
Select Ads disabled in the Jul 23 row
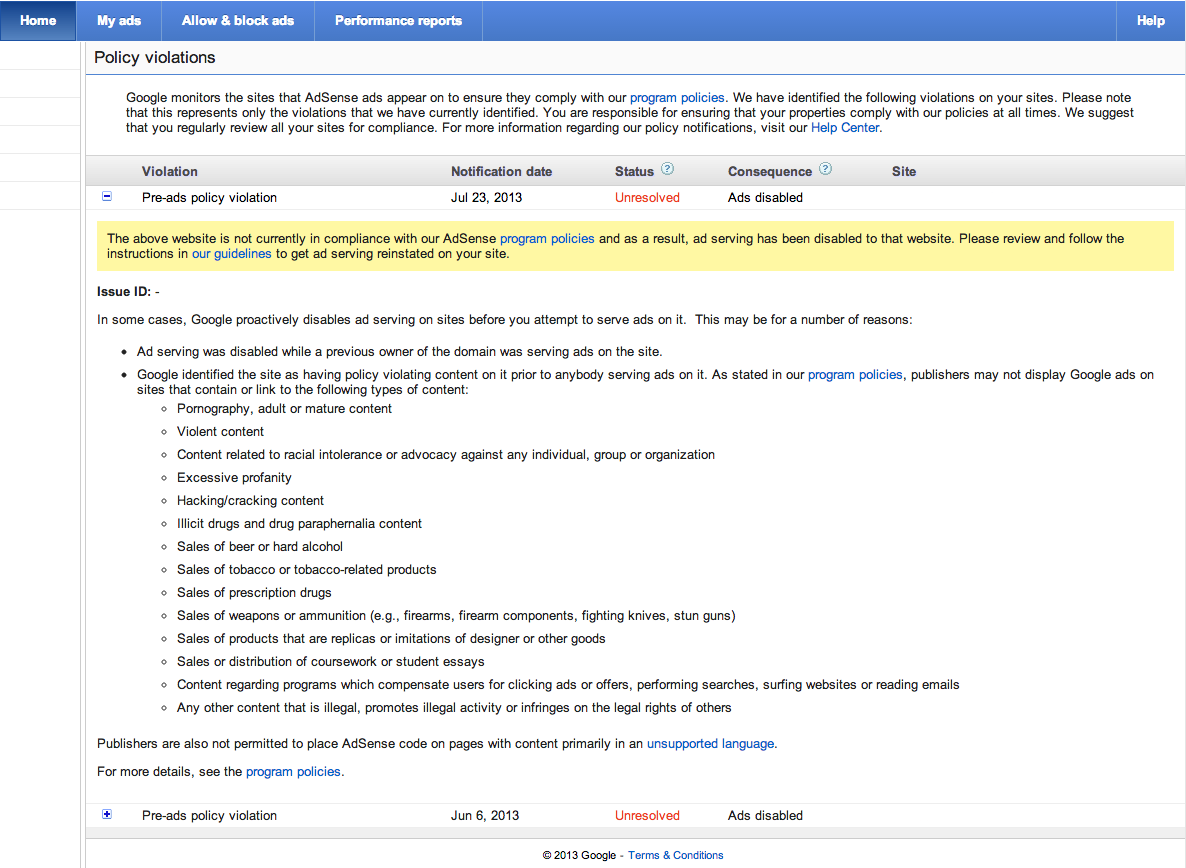pos(765,197)
